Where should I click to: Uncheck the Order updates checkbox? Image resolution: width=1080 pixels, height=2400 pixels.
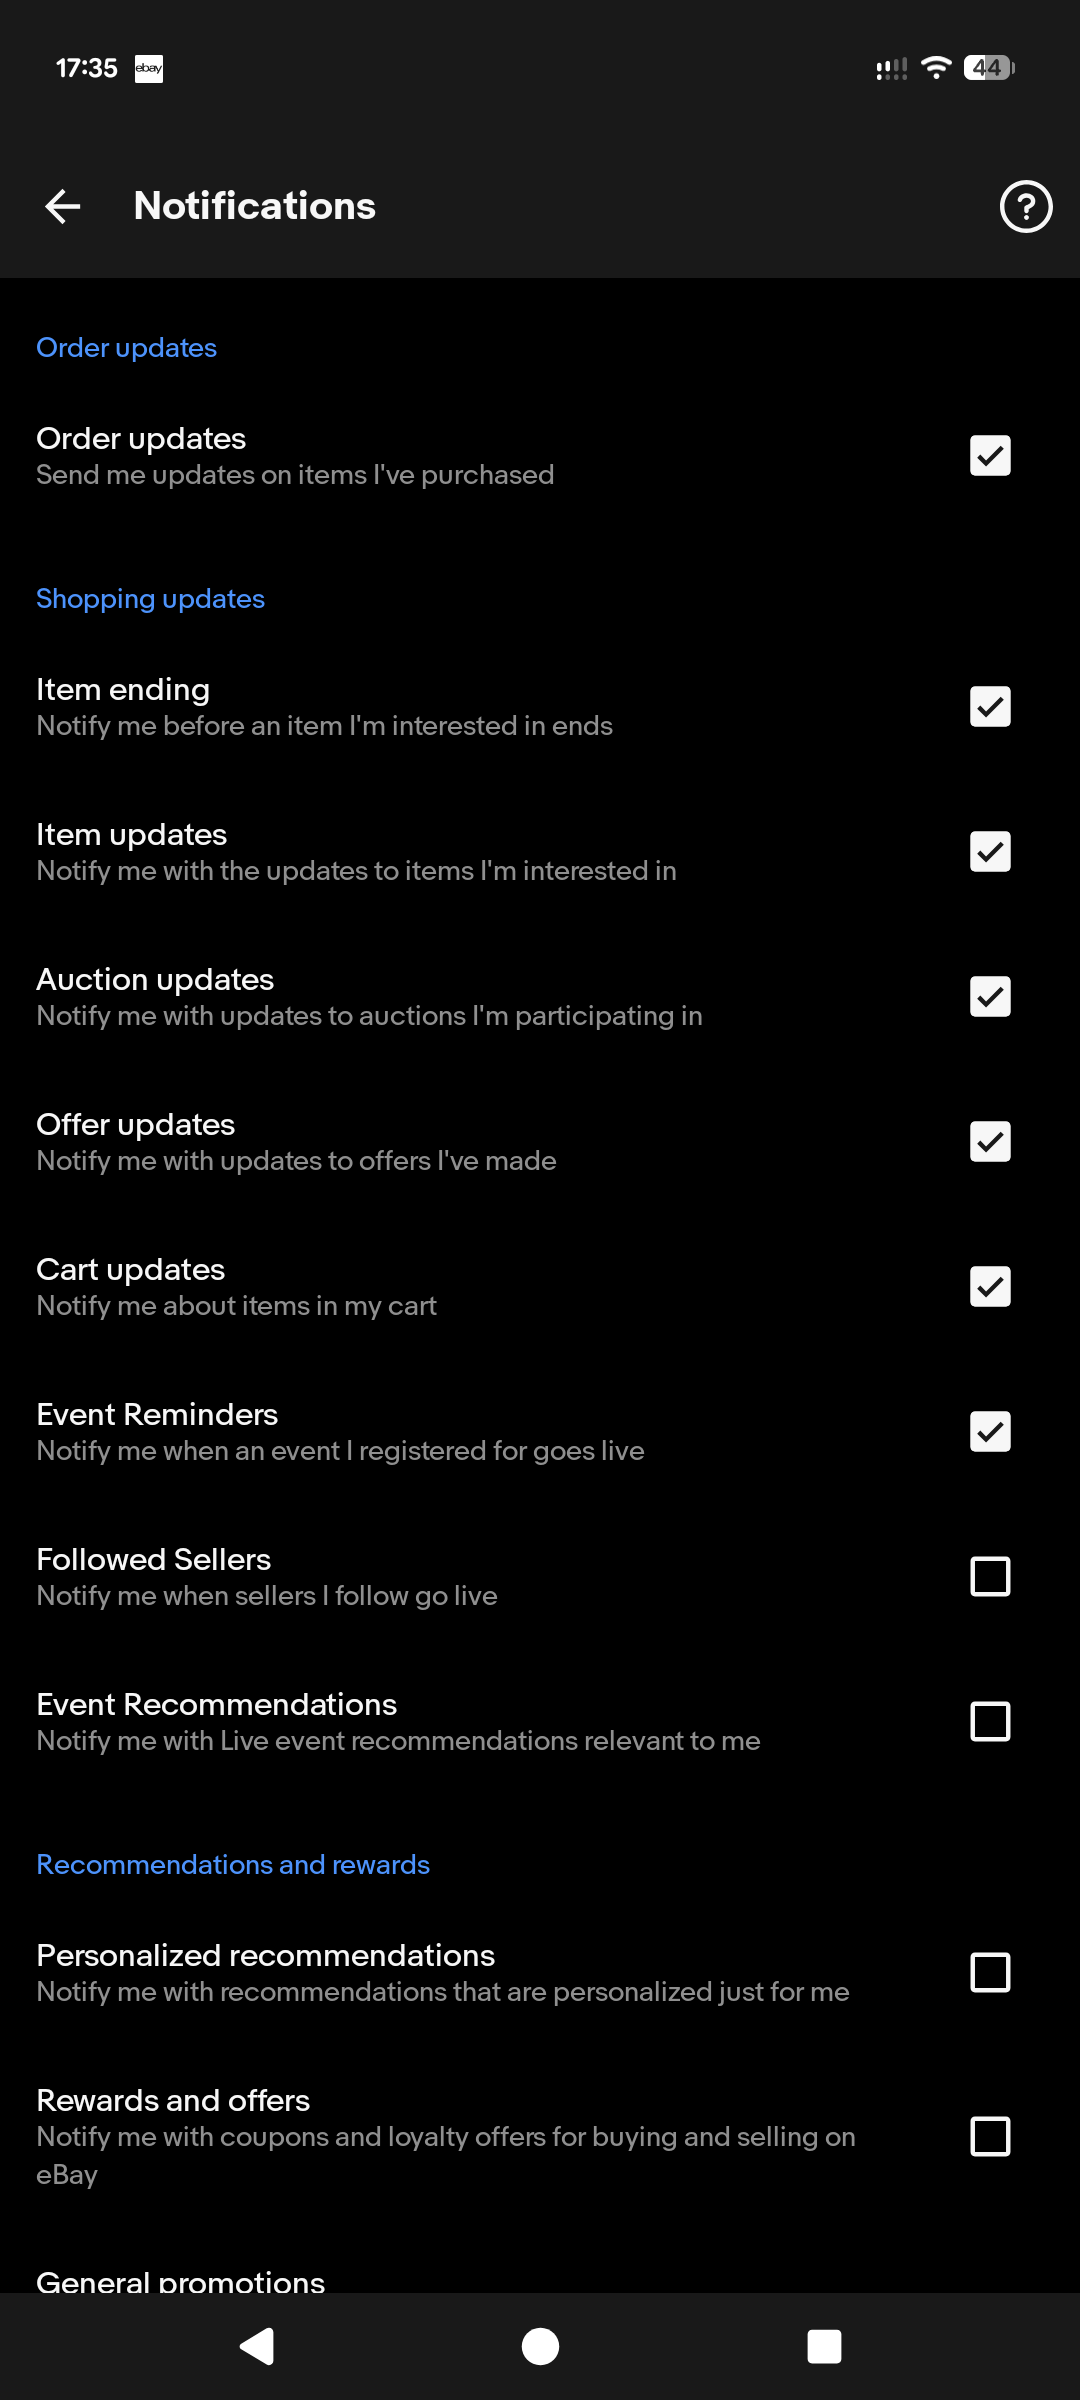(x=990, y=456)
